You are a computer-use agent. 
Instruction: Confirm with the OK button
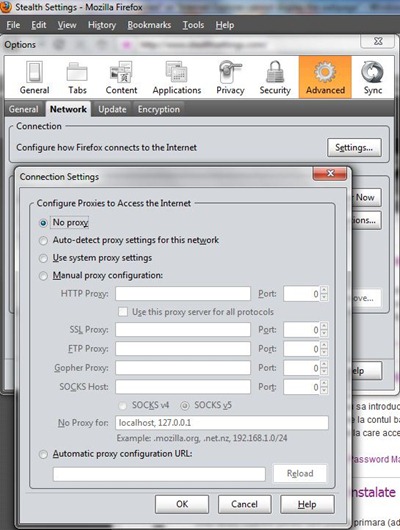click(182, 504)
